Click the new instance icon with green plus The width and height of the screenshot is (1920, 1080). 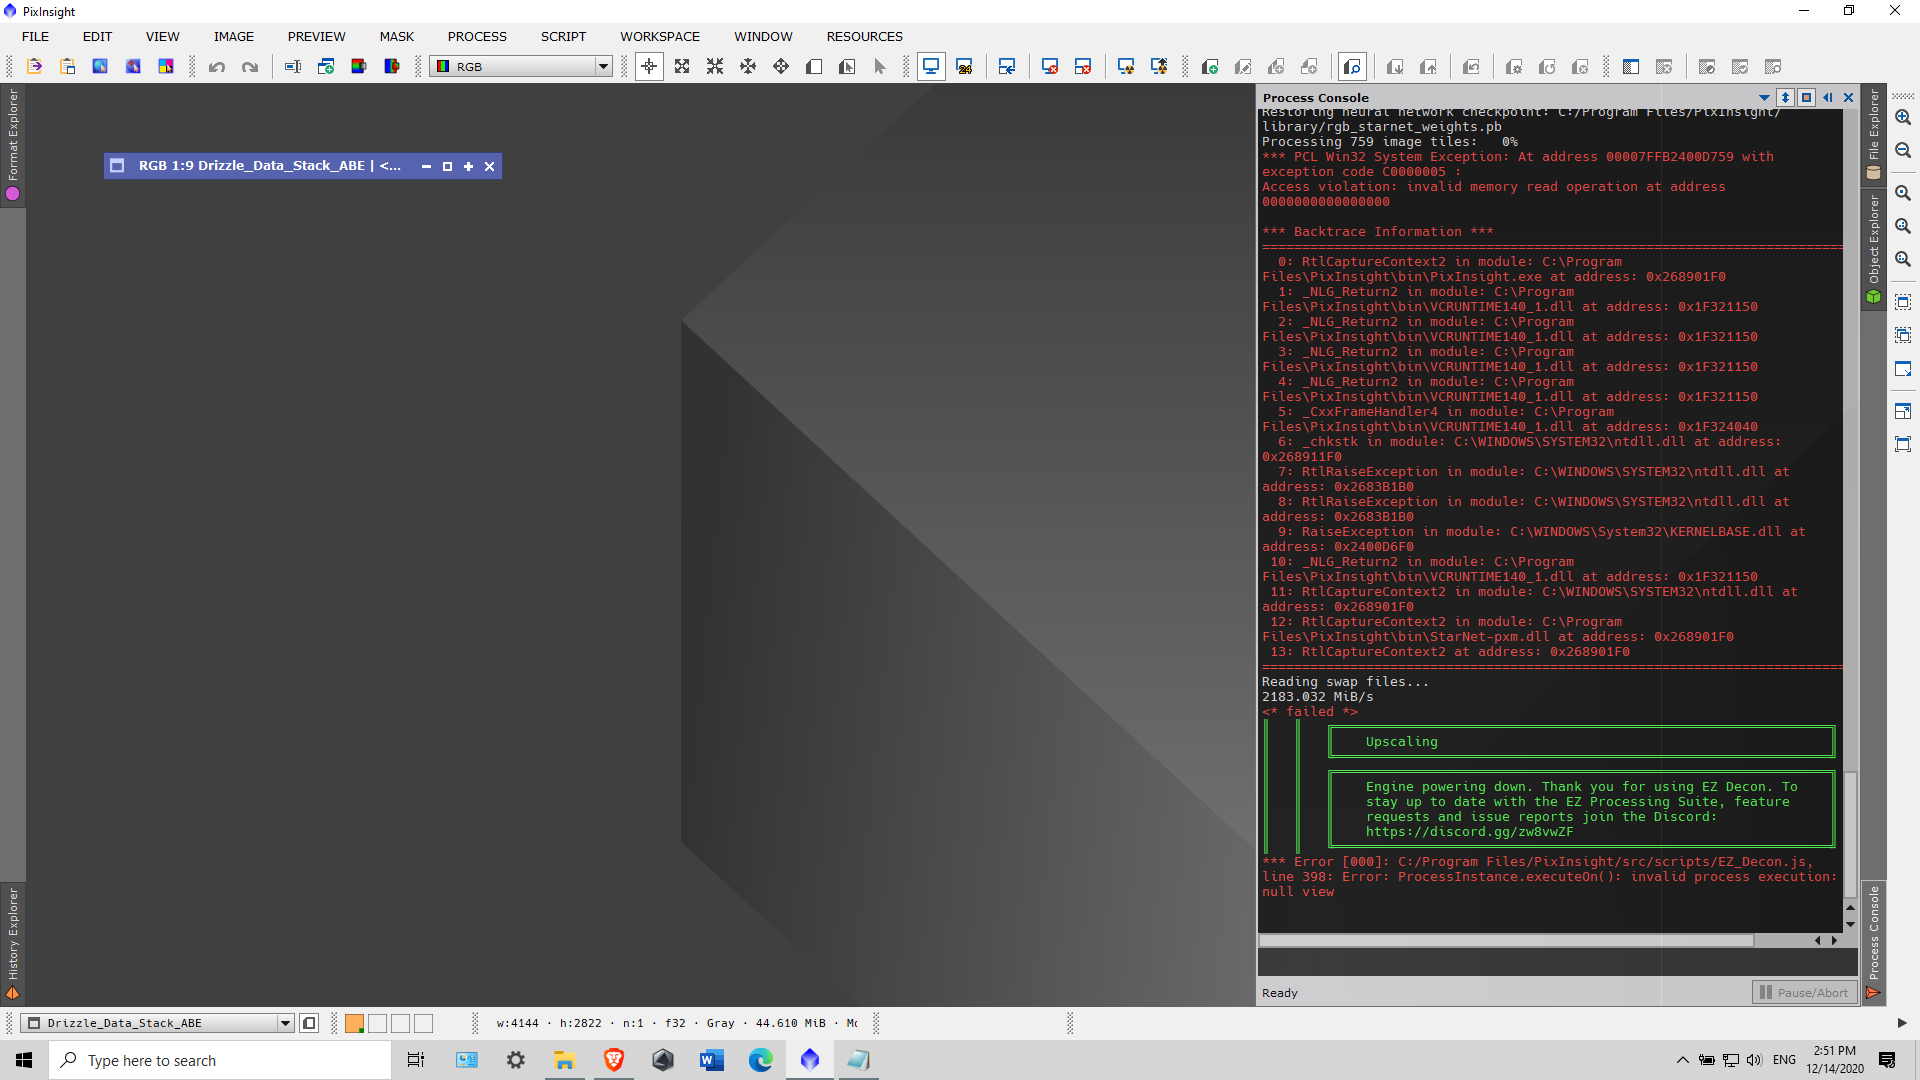[1210, 66]
